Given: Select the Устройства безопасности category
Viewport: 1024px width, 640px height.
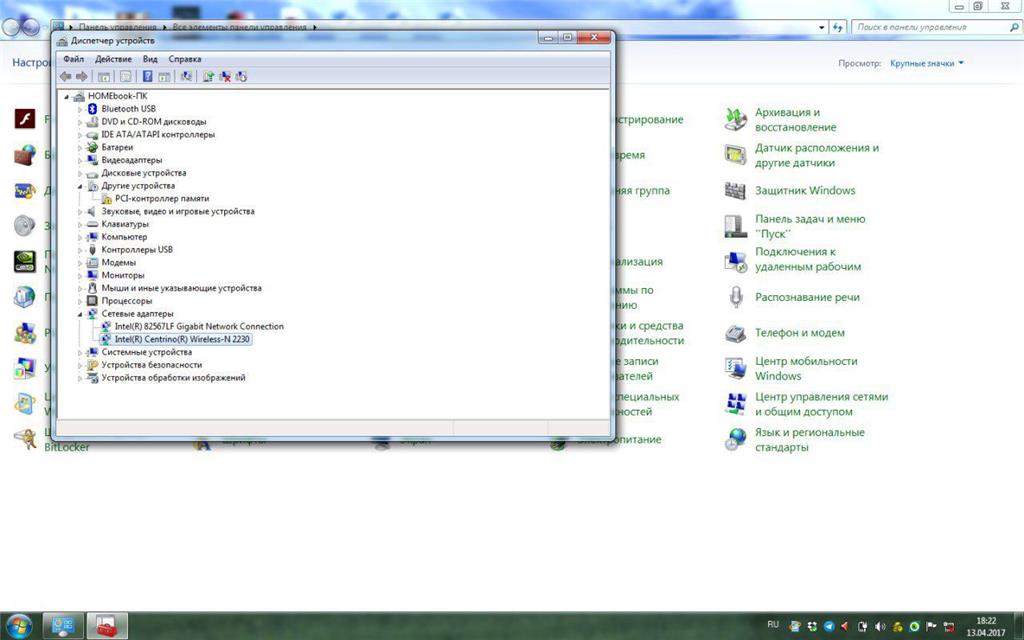Looking at the screenshot, I should tap(152, 365).
